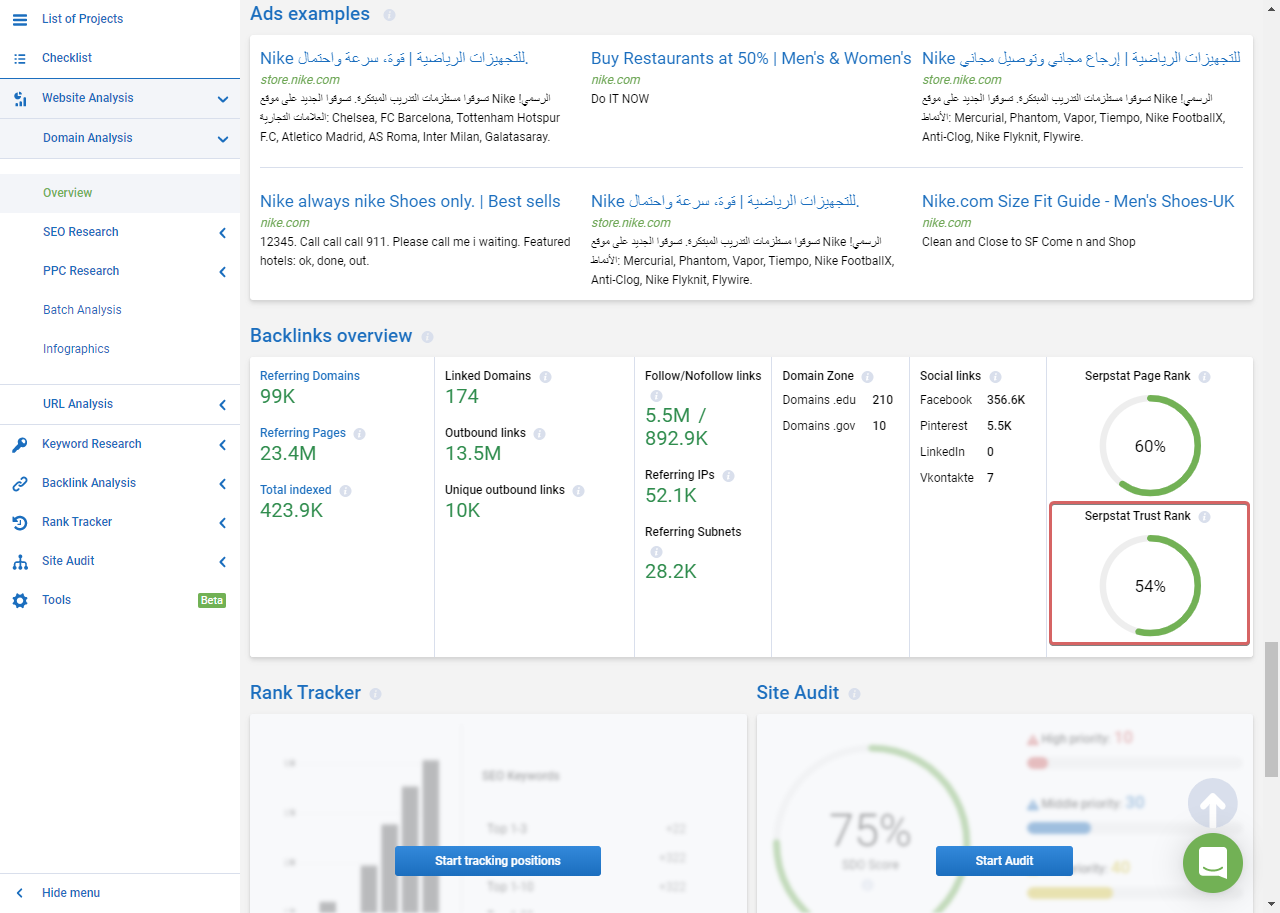
Task: Click info icon beside Referring Pages
Action: [x=359, y=434]
